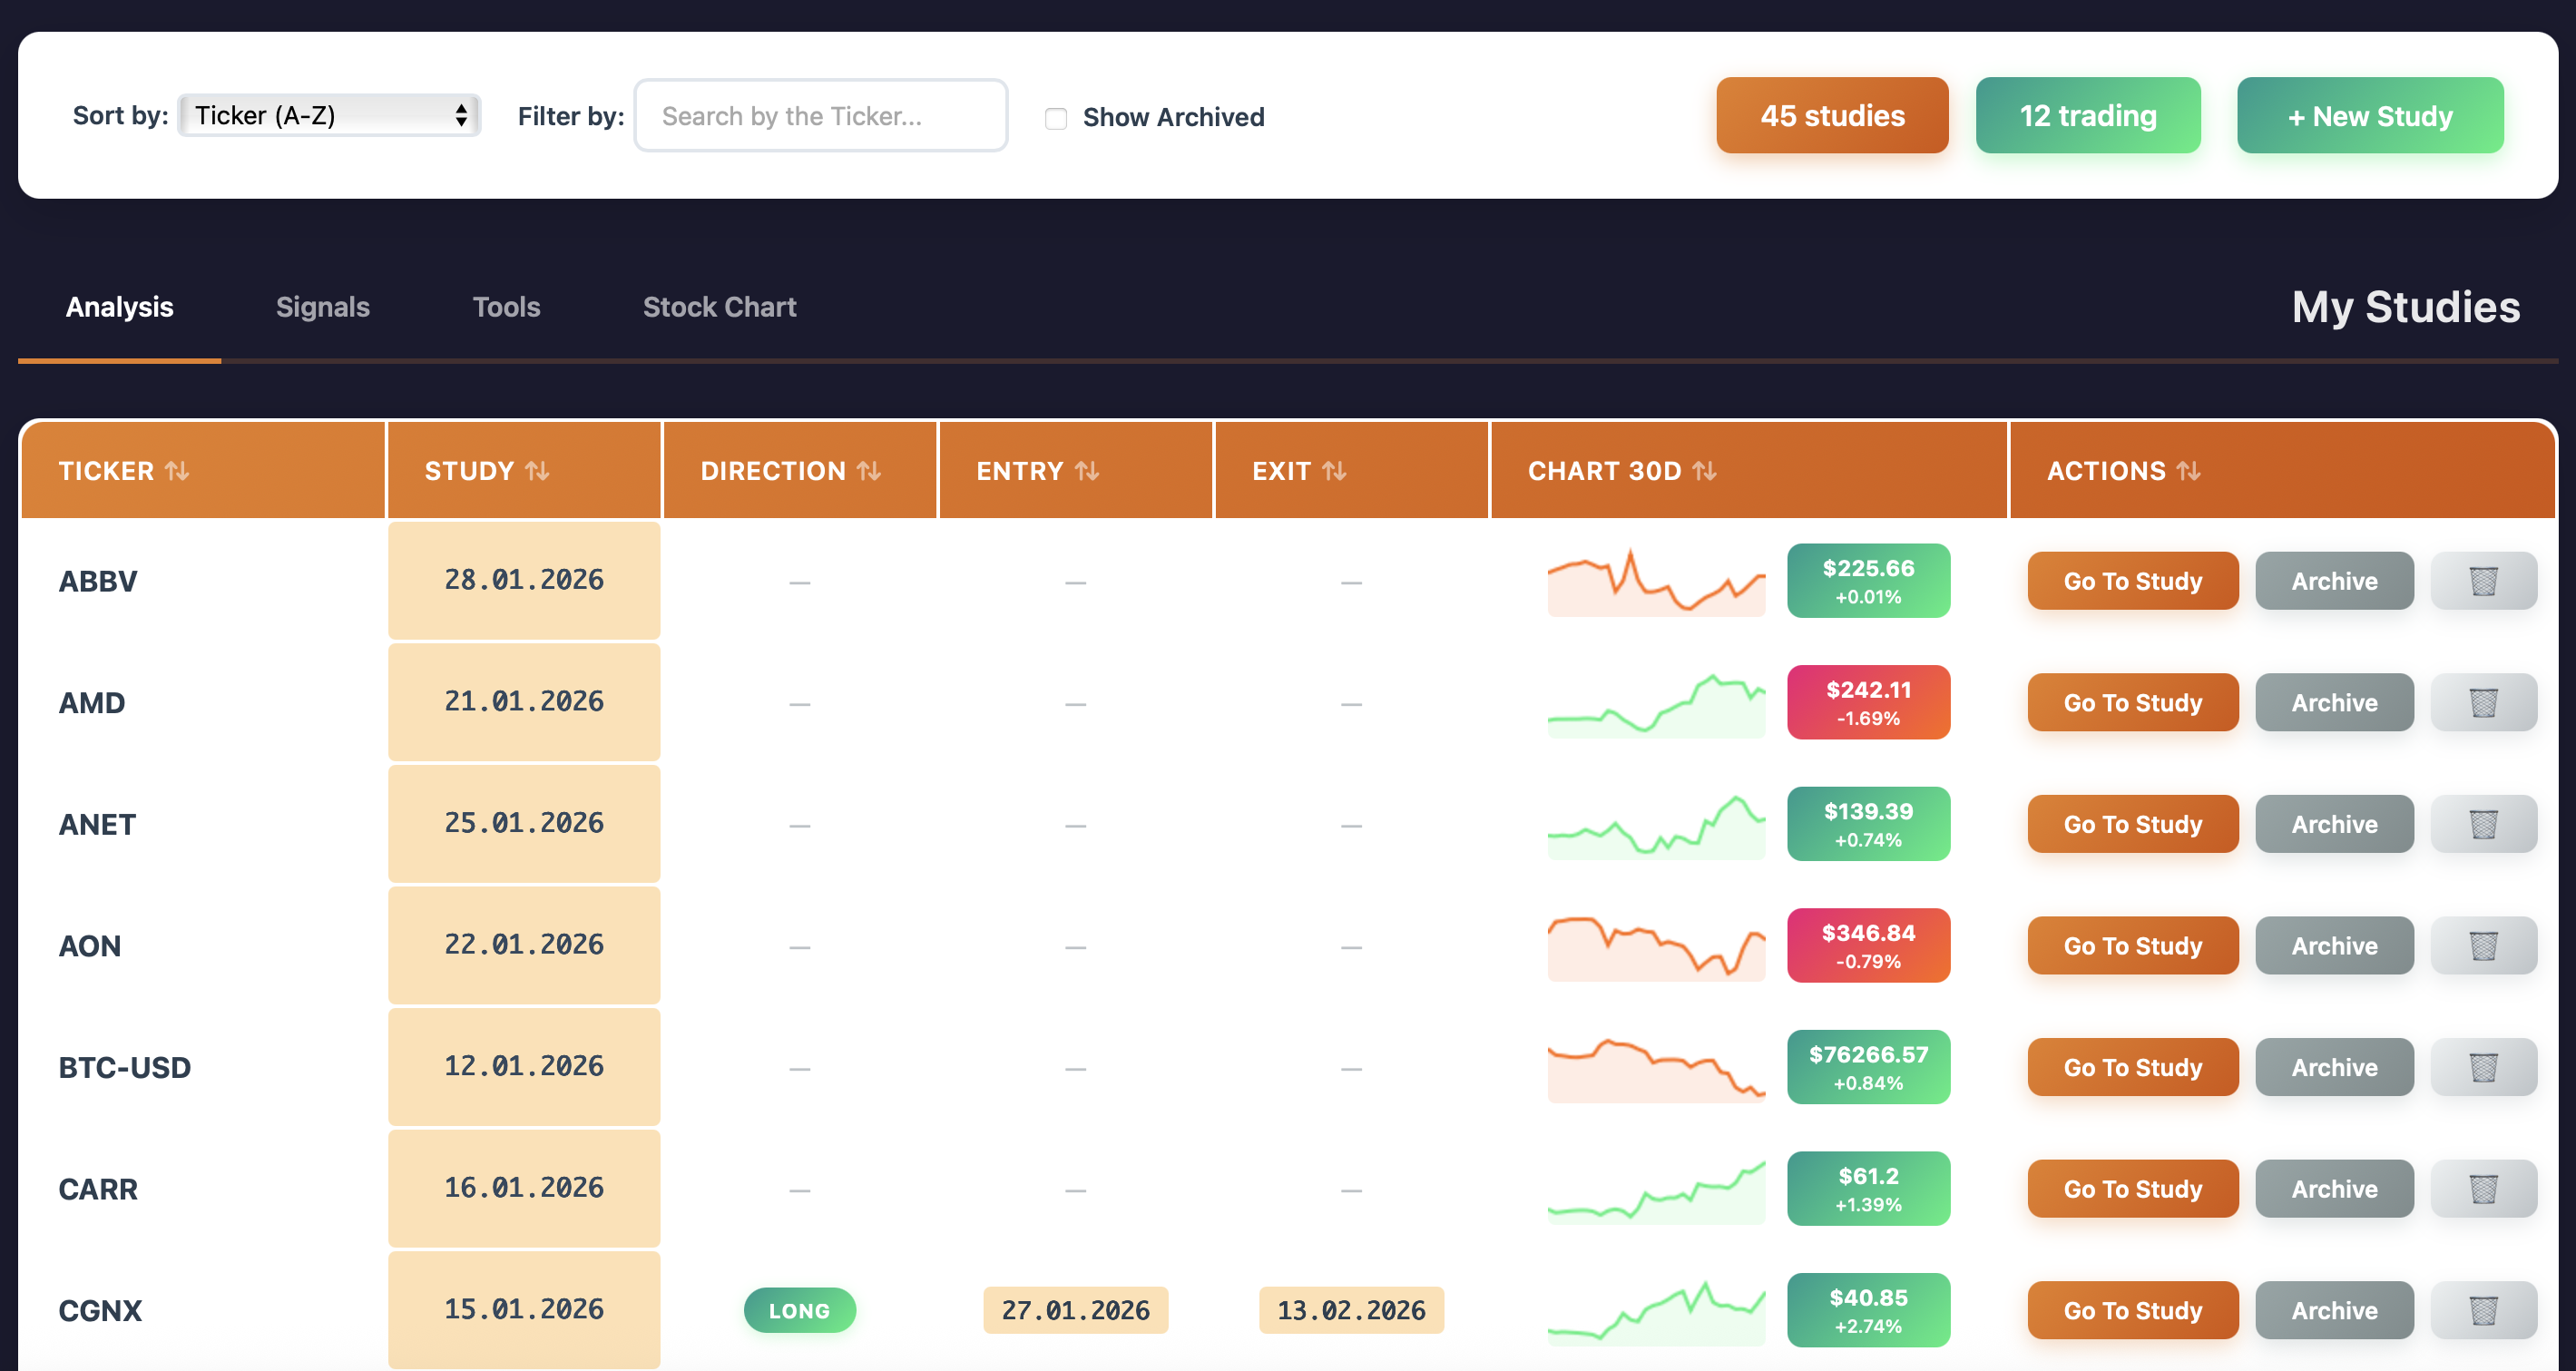Delete the CARR study with trash icon
The width and height of the screenshot is (2576, 1371).
click(x=2483, y=1189)
